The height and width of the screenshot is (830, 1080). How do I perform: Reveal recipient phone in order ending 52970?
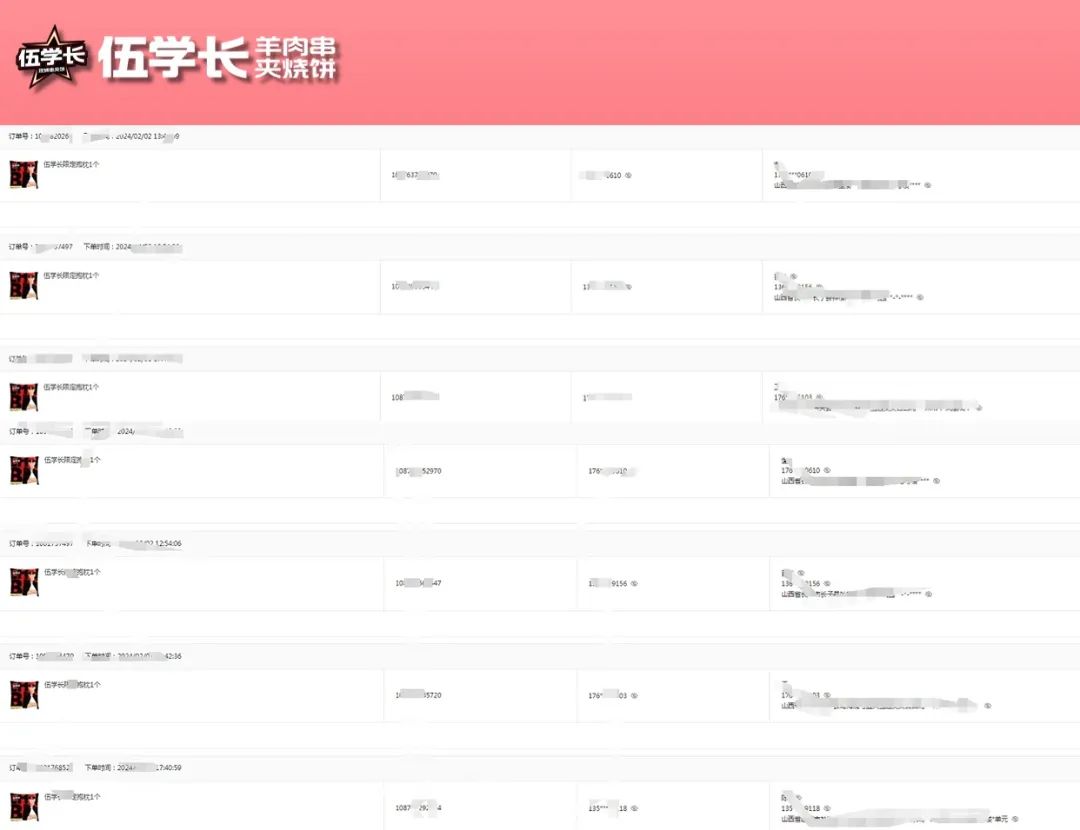tap(827, 470)
